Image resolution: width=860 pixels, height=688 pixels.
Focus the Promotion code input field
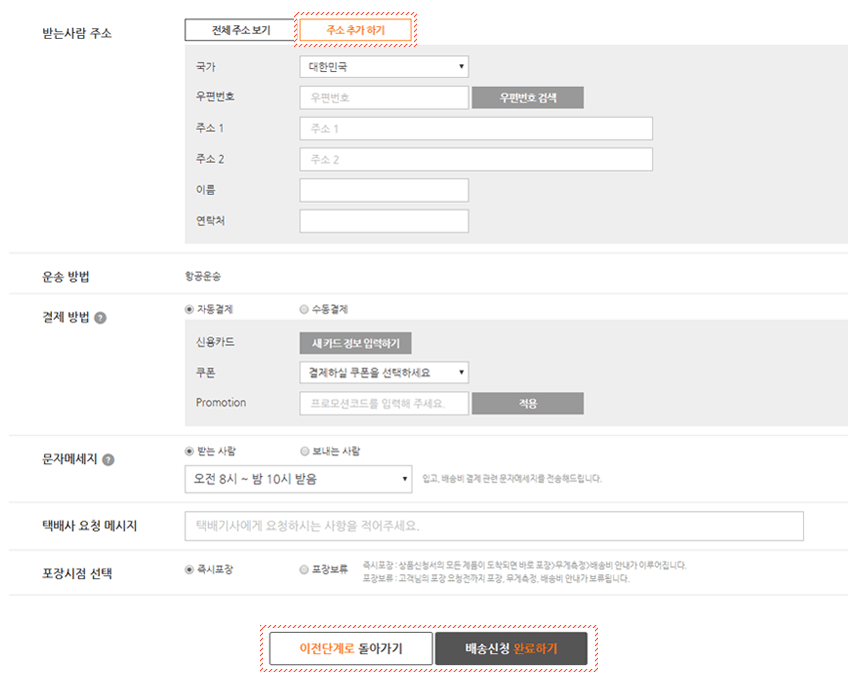tap(383, 404)
